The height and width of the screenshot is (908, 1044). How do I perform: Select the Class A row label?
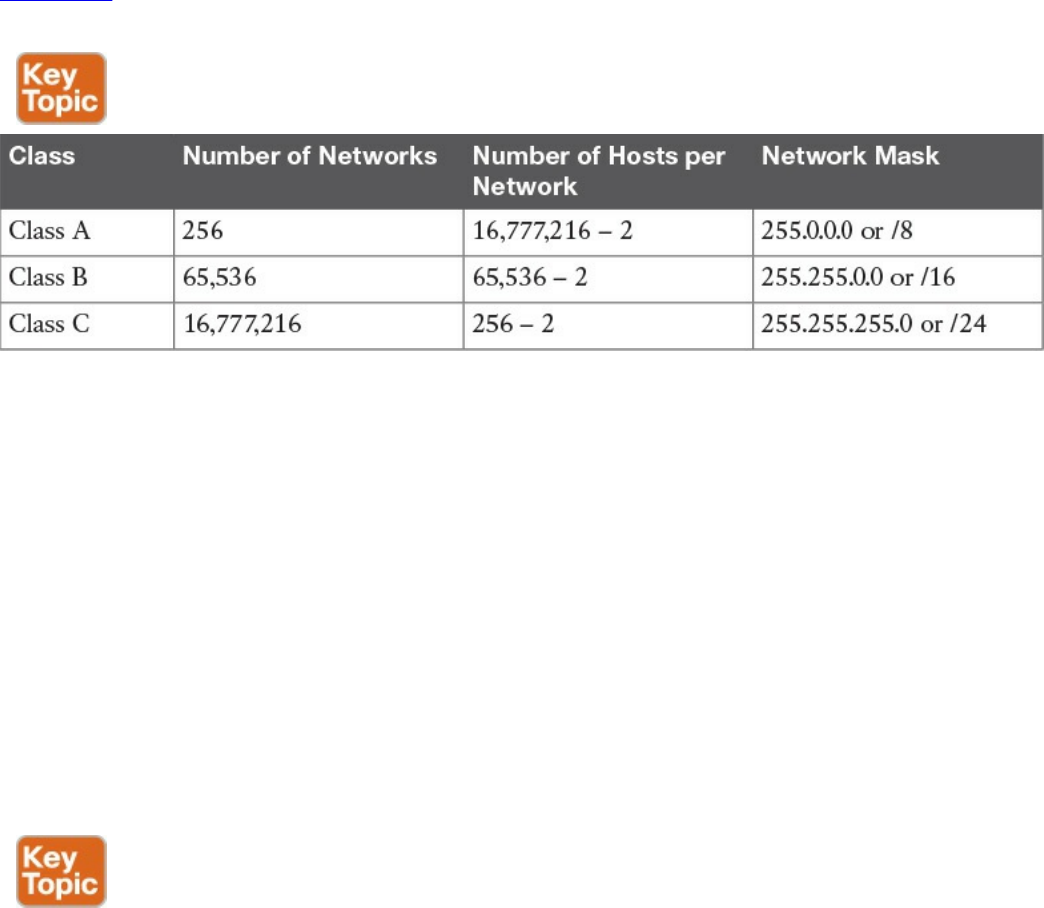point(87,232)
